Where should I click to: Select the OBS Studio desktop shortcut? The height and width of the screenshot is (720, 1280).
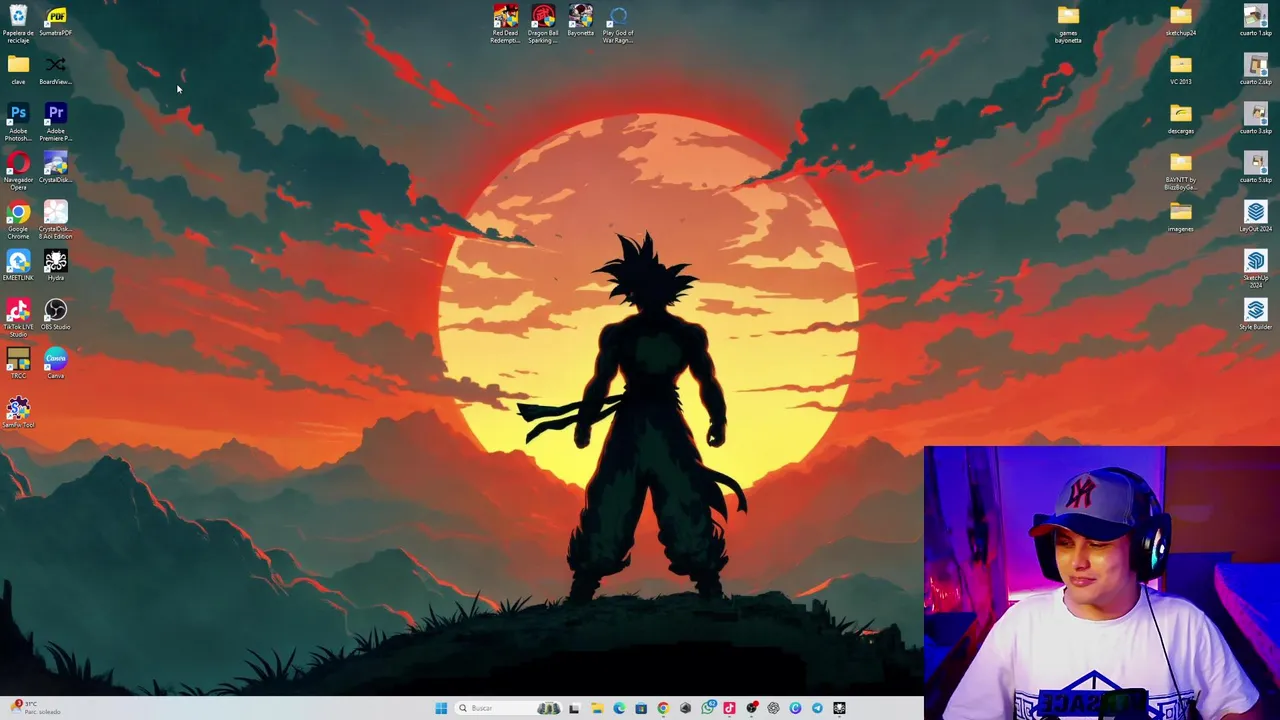(x=56, y=315)
